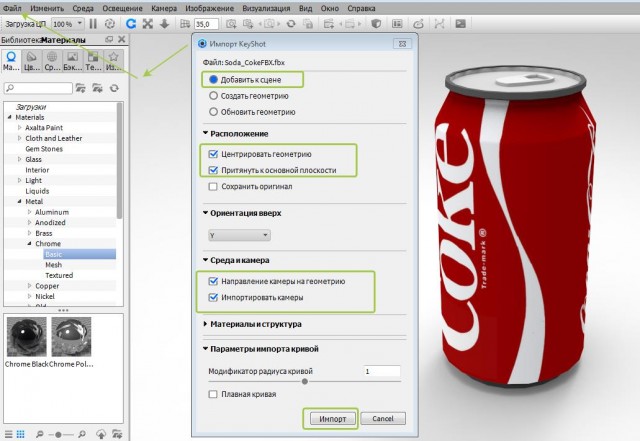Select the 'Добавить к сцене' radio button
The height and width of the screenshot is (441, 640).
point(214,78)
